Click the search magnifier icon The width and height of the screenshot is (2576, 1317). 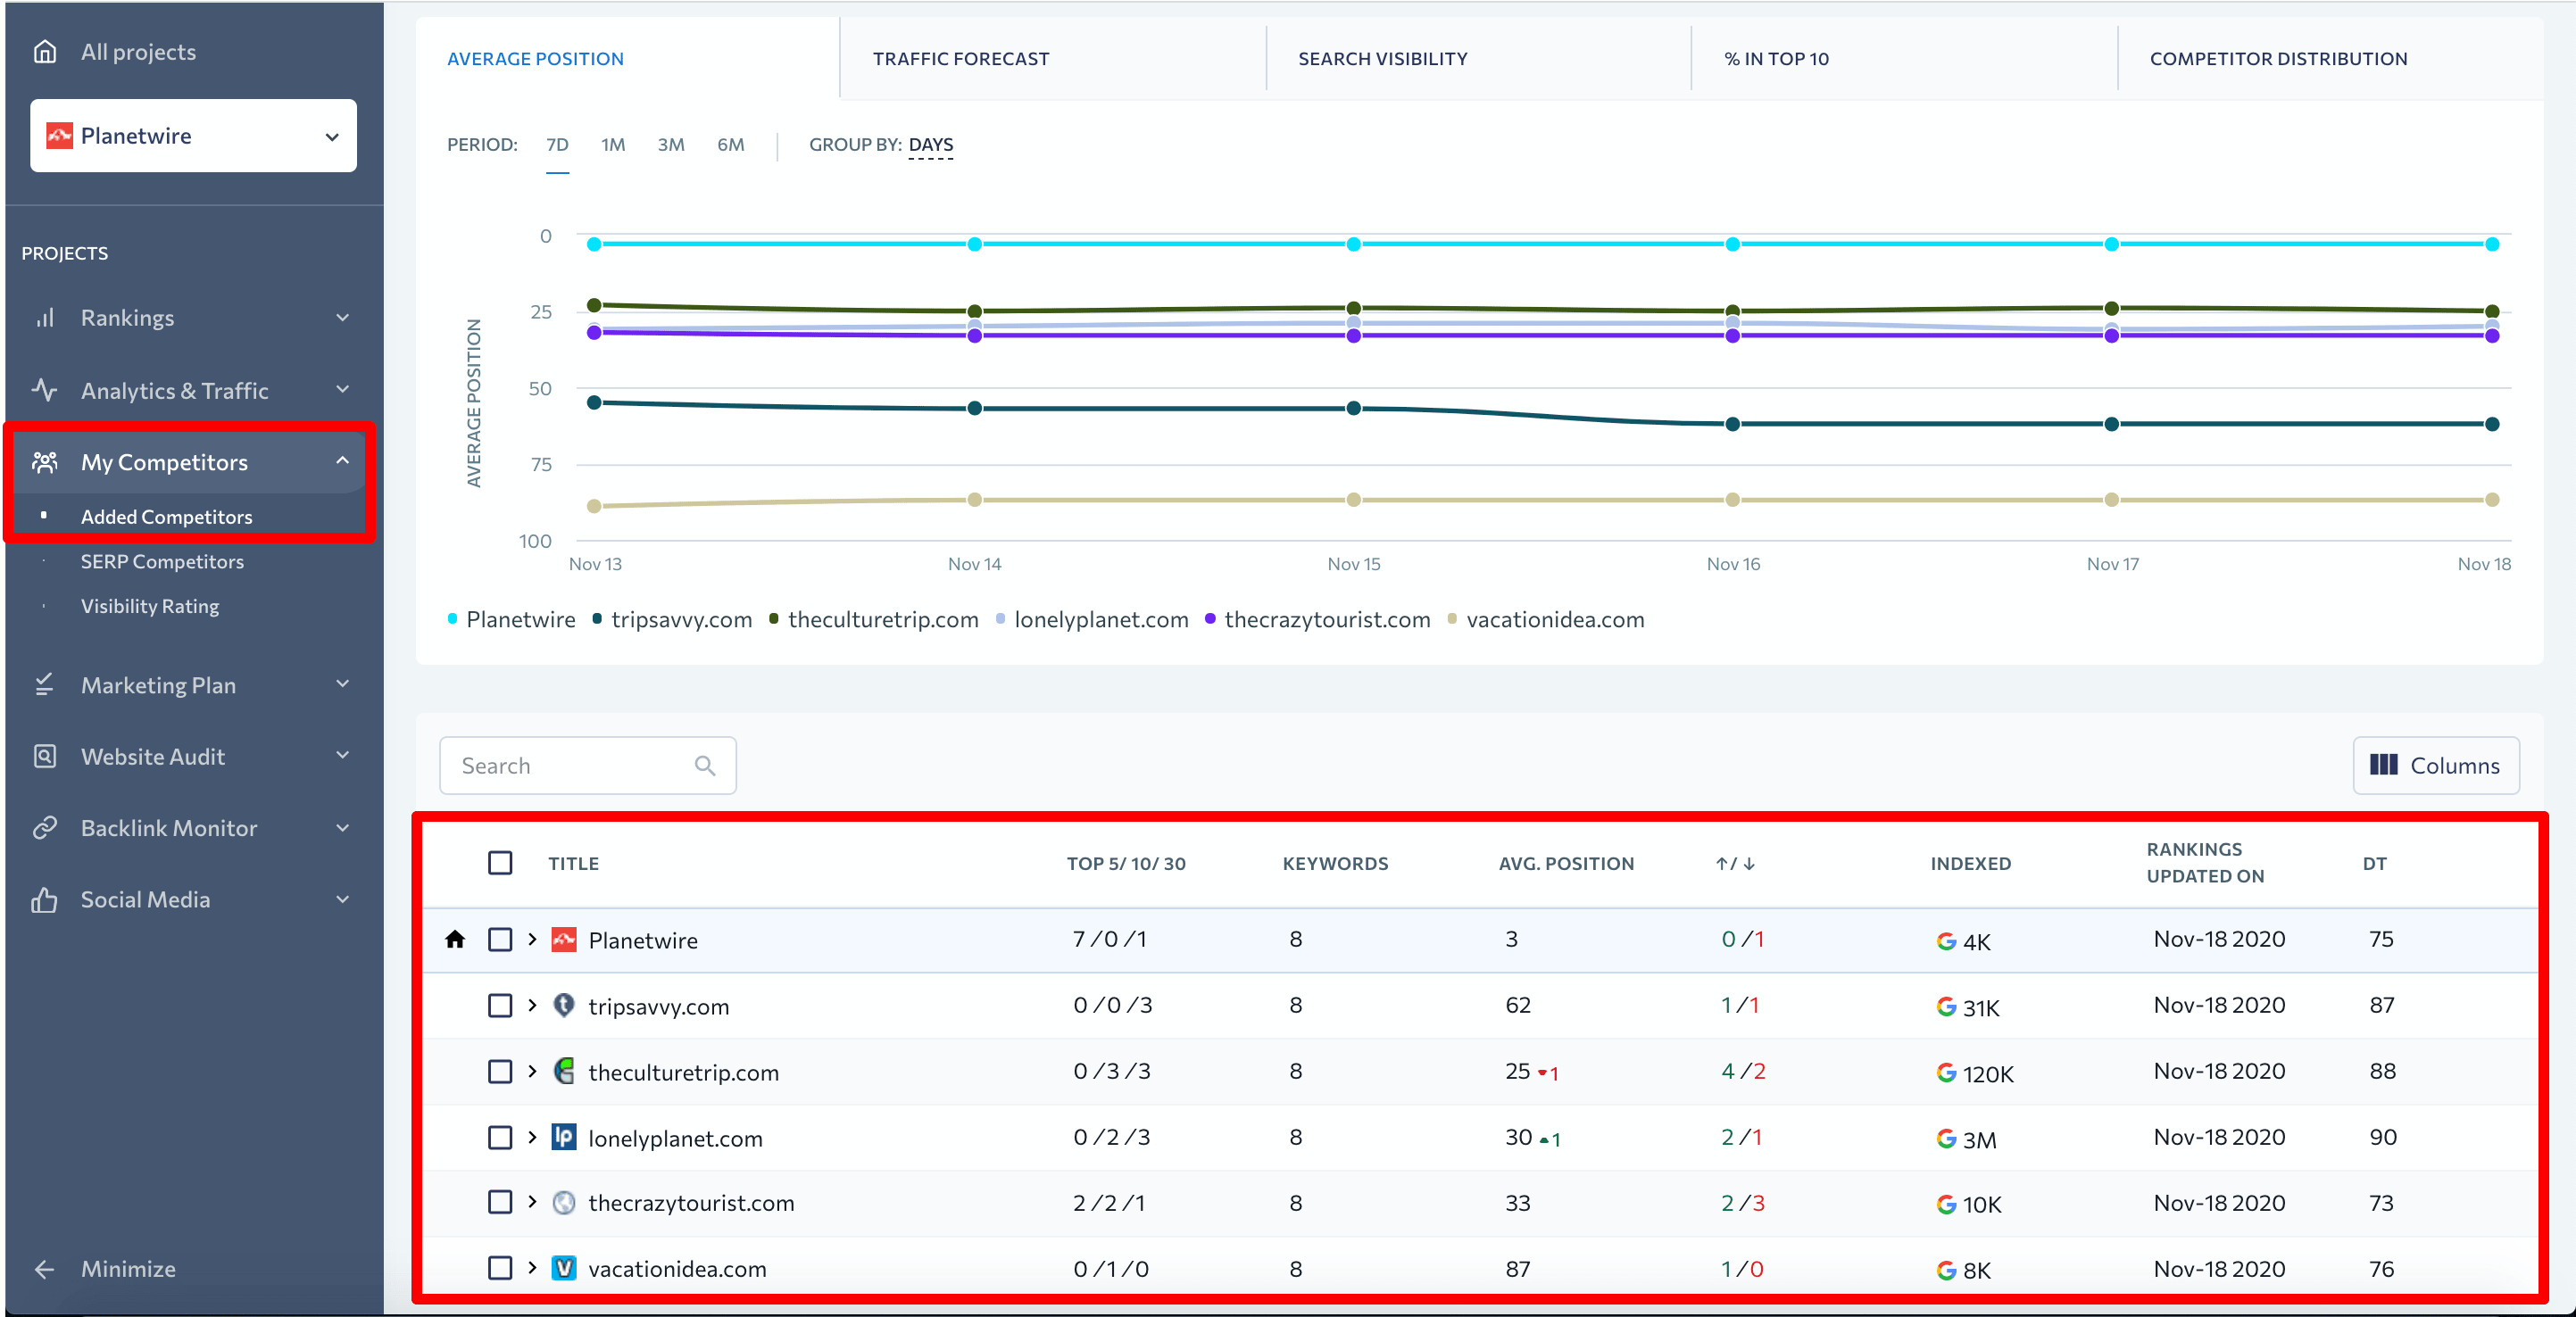(705, 766)
